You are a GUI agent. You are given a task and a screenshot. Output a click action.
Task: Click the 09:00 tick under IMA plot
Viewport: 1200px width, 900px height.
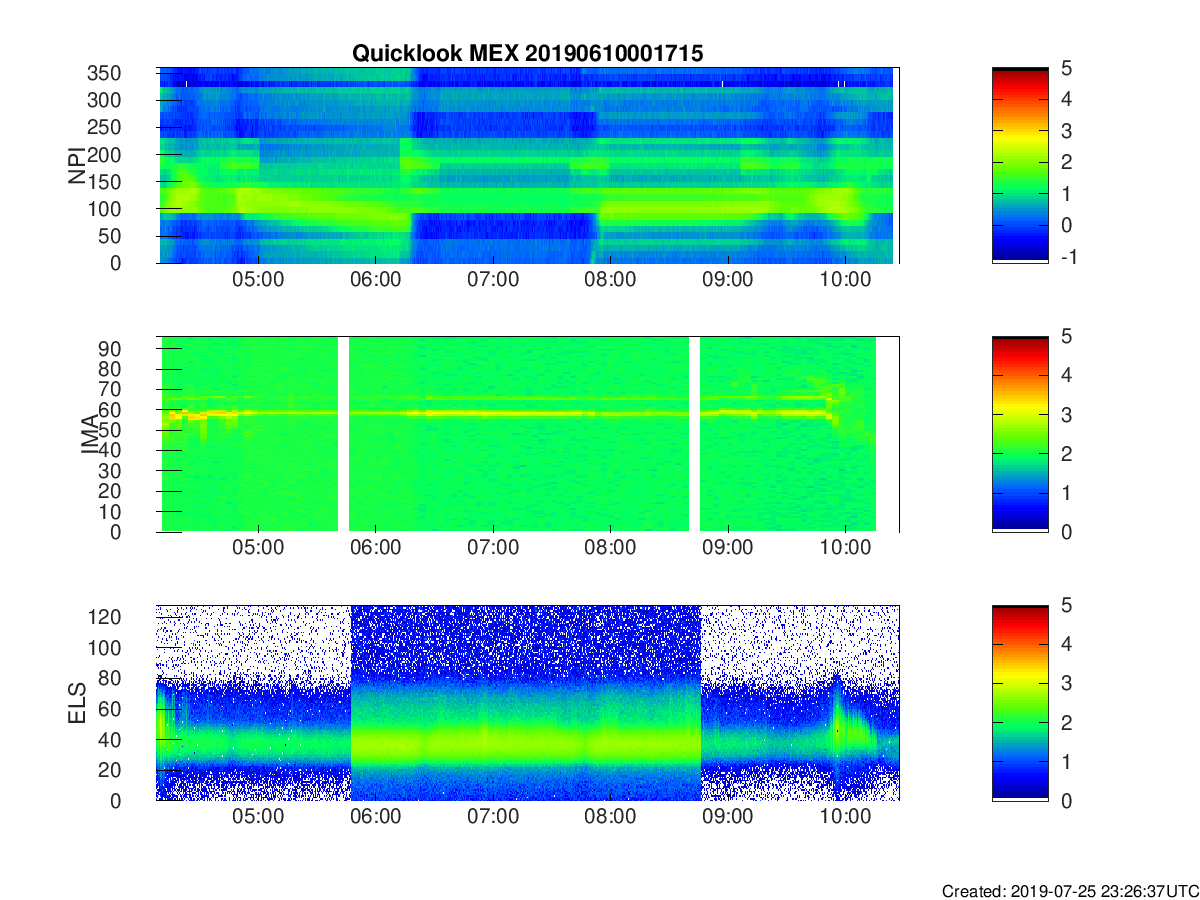[x=728, y=550]
